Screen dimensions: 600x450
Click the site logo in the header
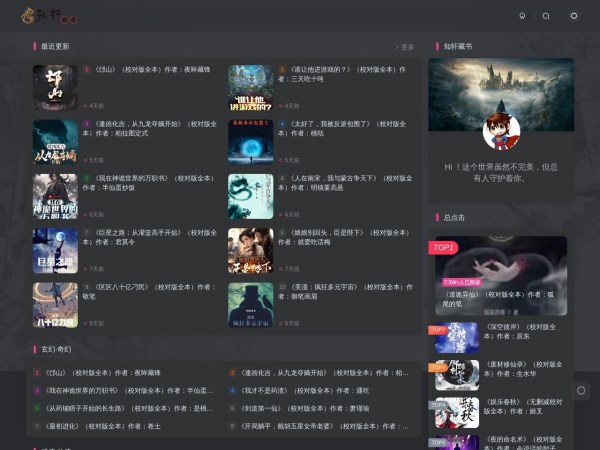(50, 16)
